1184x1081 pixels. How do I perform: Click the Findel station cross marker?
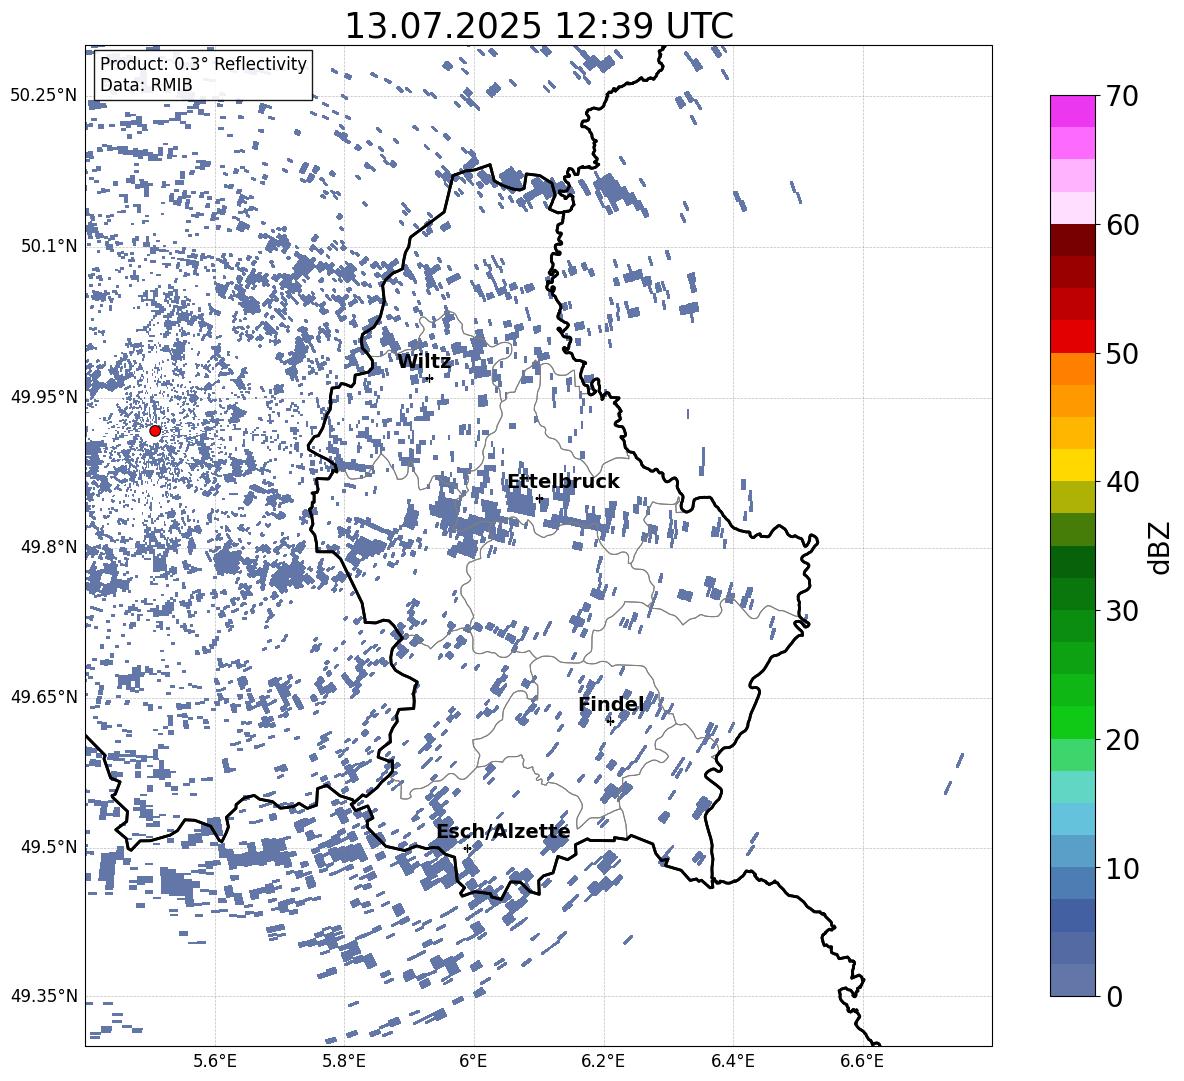point(610,721)
